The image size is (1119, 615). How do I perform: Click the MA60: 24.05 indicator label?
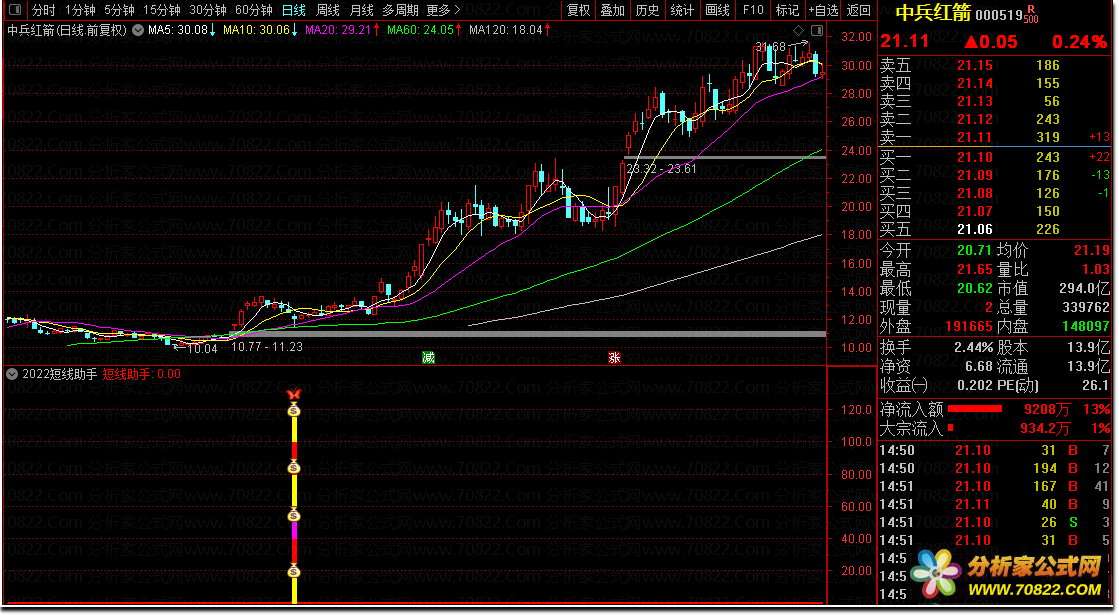coord(424,30)
